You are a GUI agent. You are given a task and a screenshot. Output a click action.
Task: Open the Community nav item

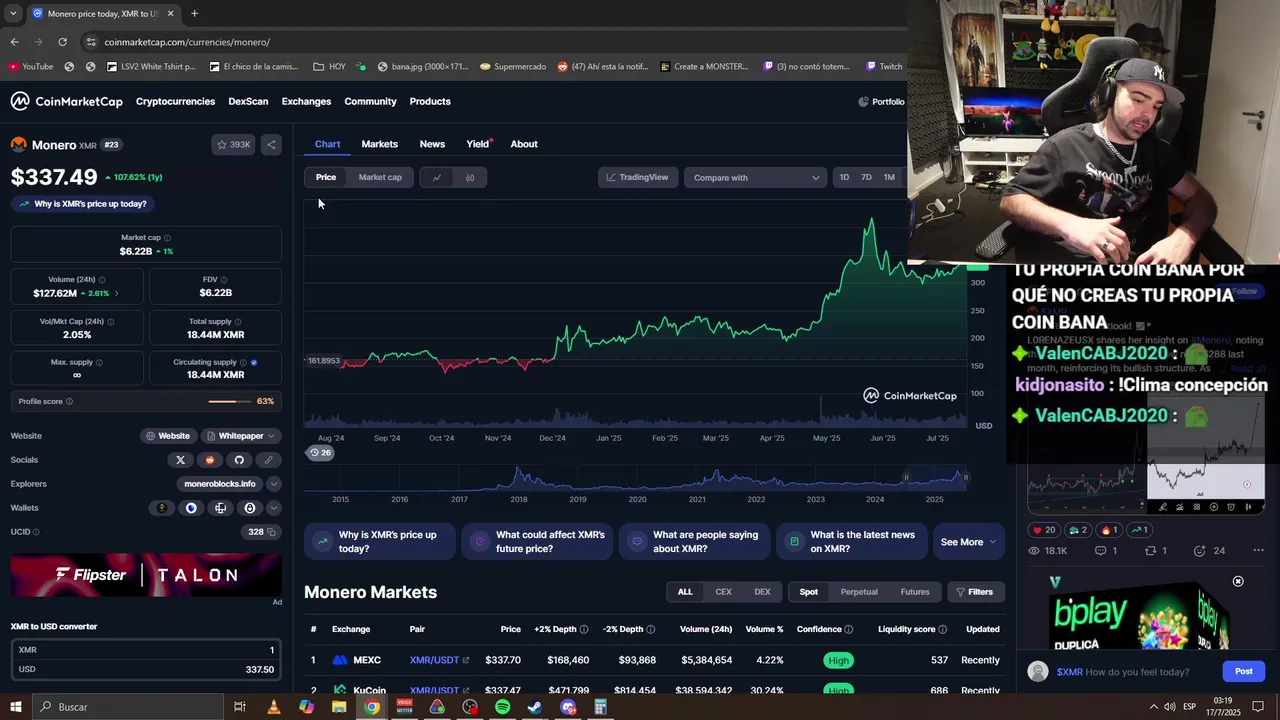click(x=370, y=101)
